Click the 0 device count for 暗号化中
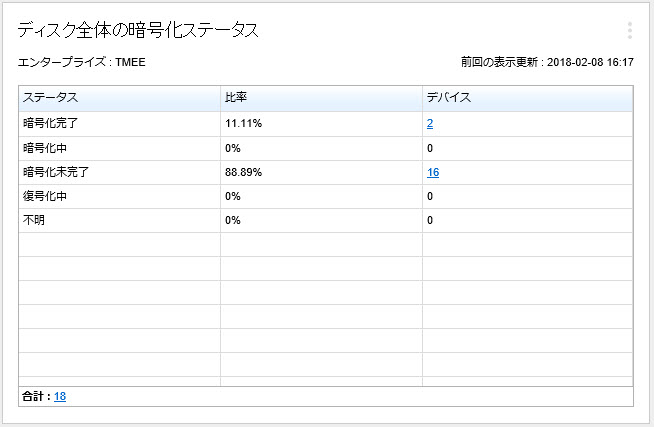 coord(430,148)
